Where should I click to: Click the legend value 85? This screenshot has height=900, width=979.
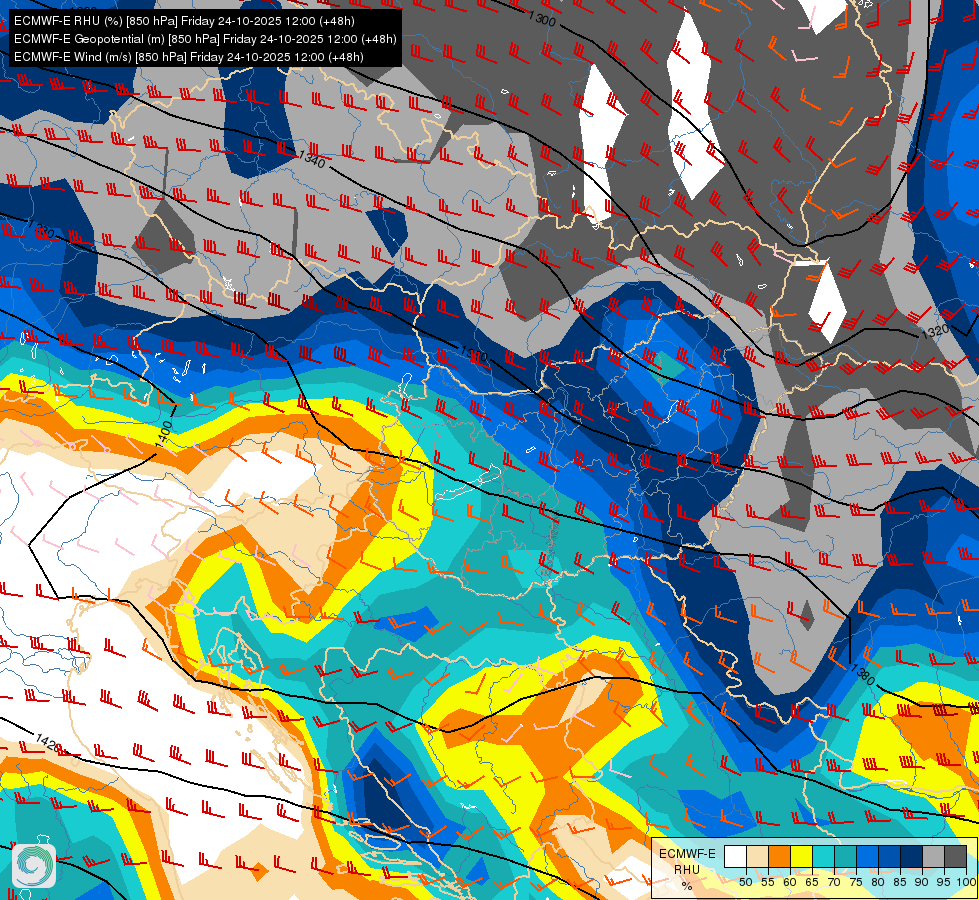coord(900,882)
